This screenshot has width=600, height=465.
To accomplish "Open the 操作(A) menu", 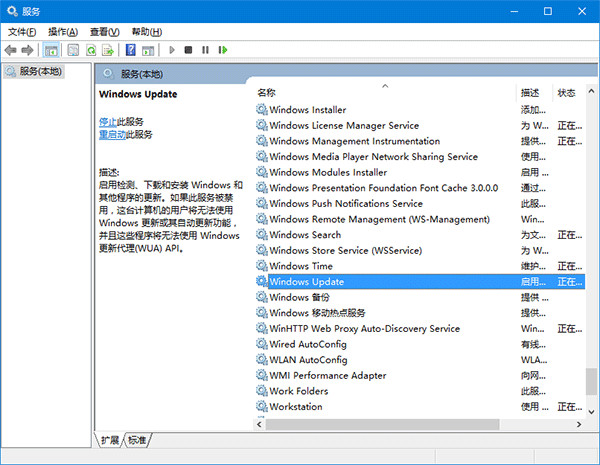I will [x=64, y=32].
